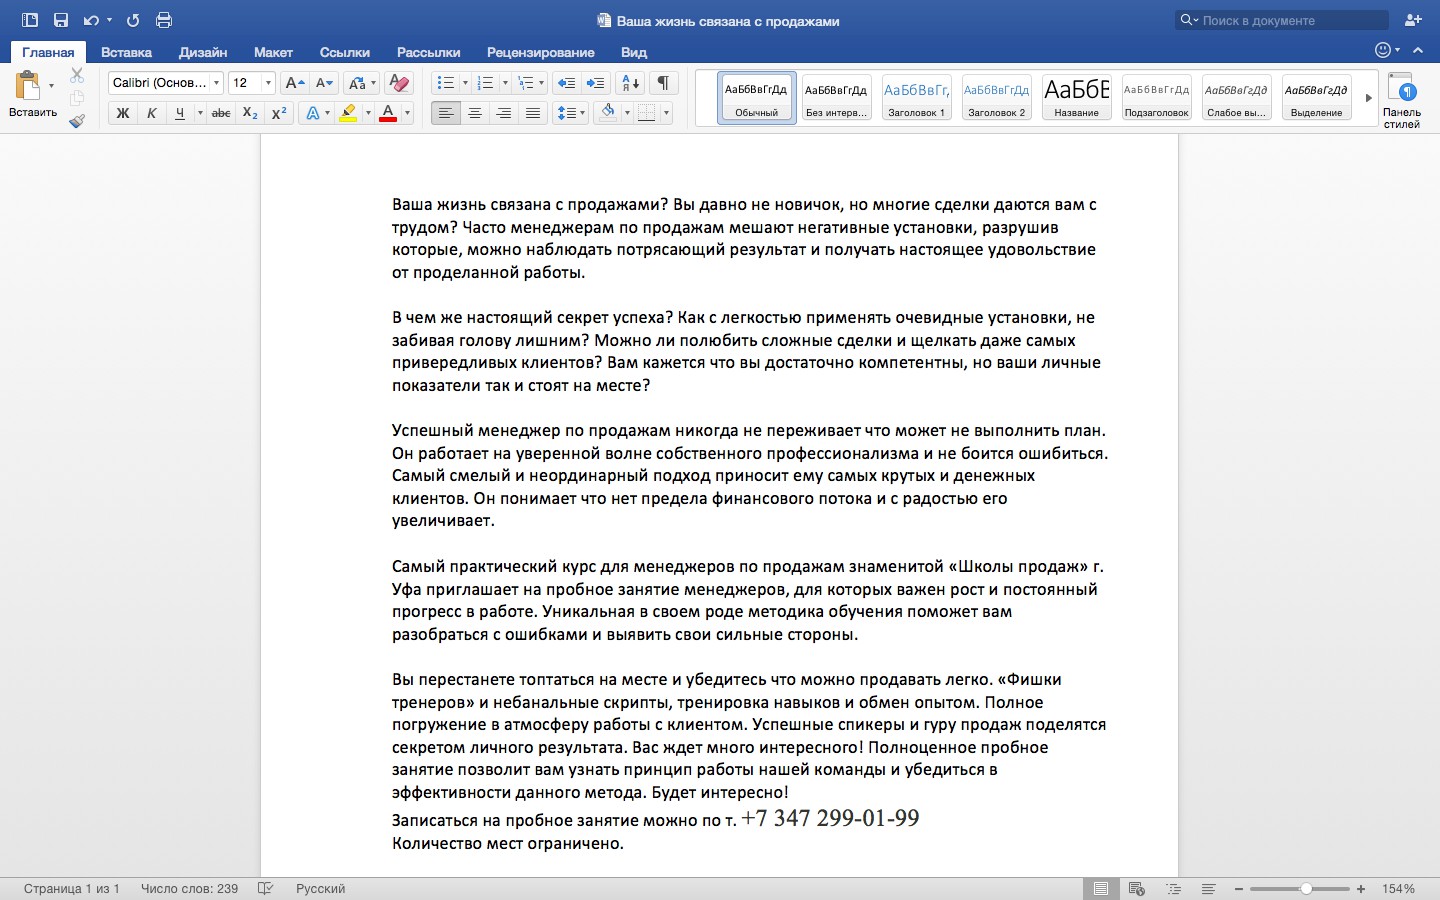Open the font size 12 combo box
Image resolution: width=1440 pixels, height=900 pixels.
click(x=251, y=83)
